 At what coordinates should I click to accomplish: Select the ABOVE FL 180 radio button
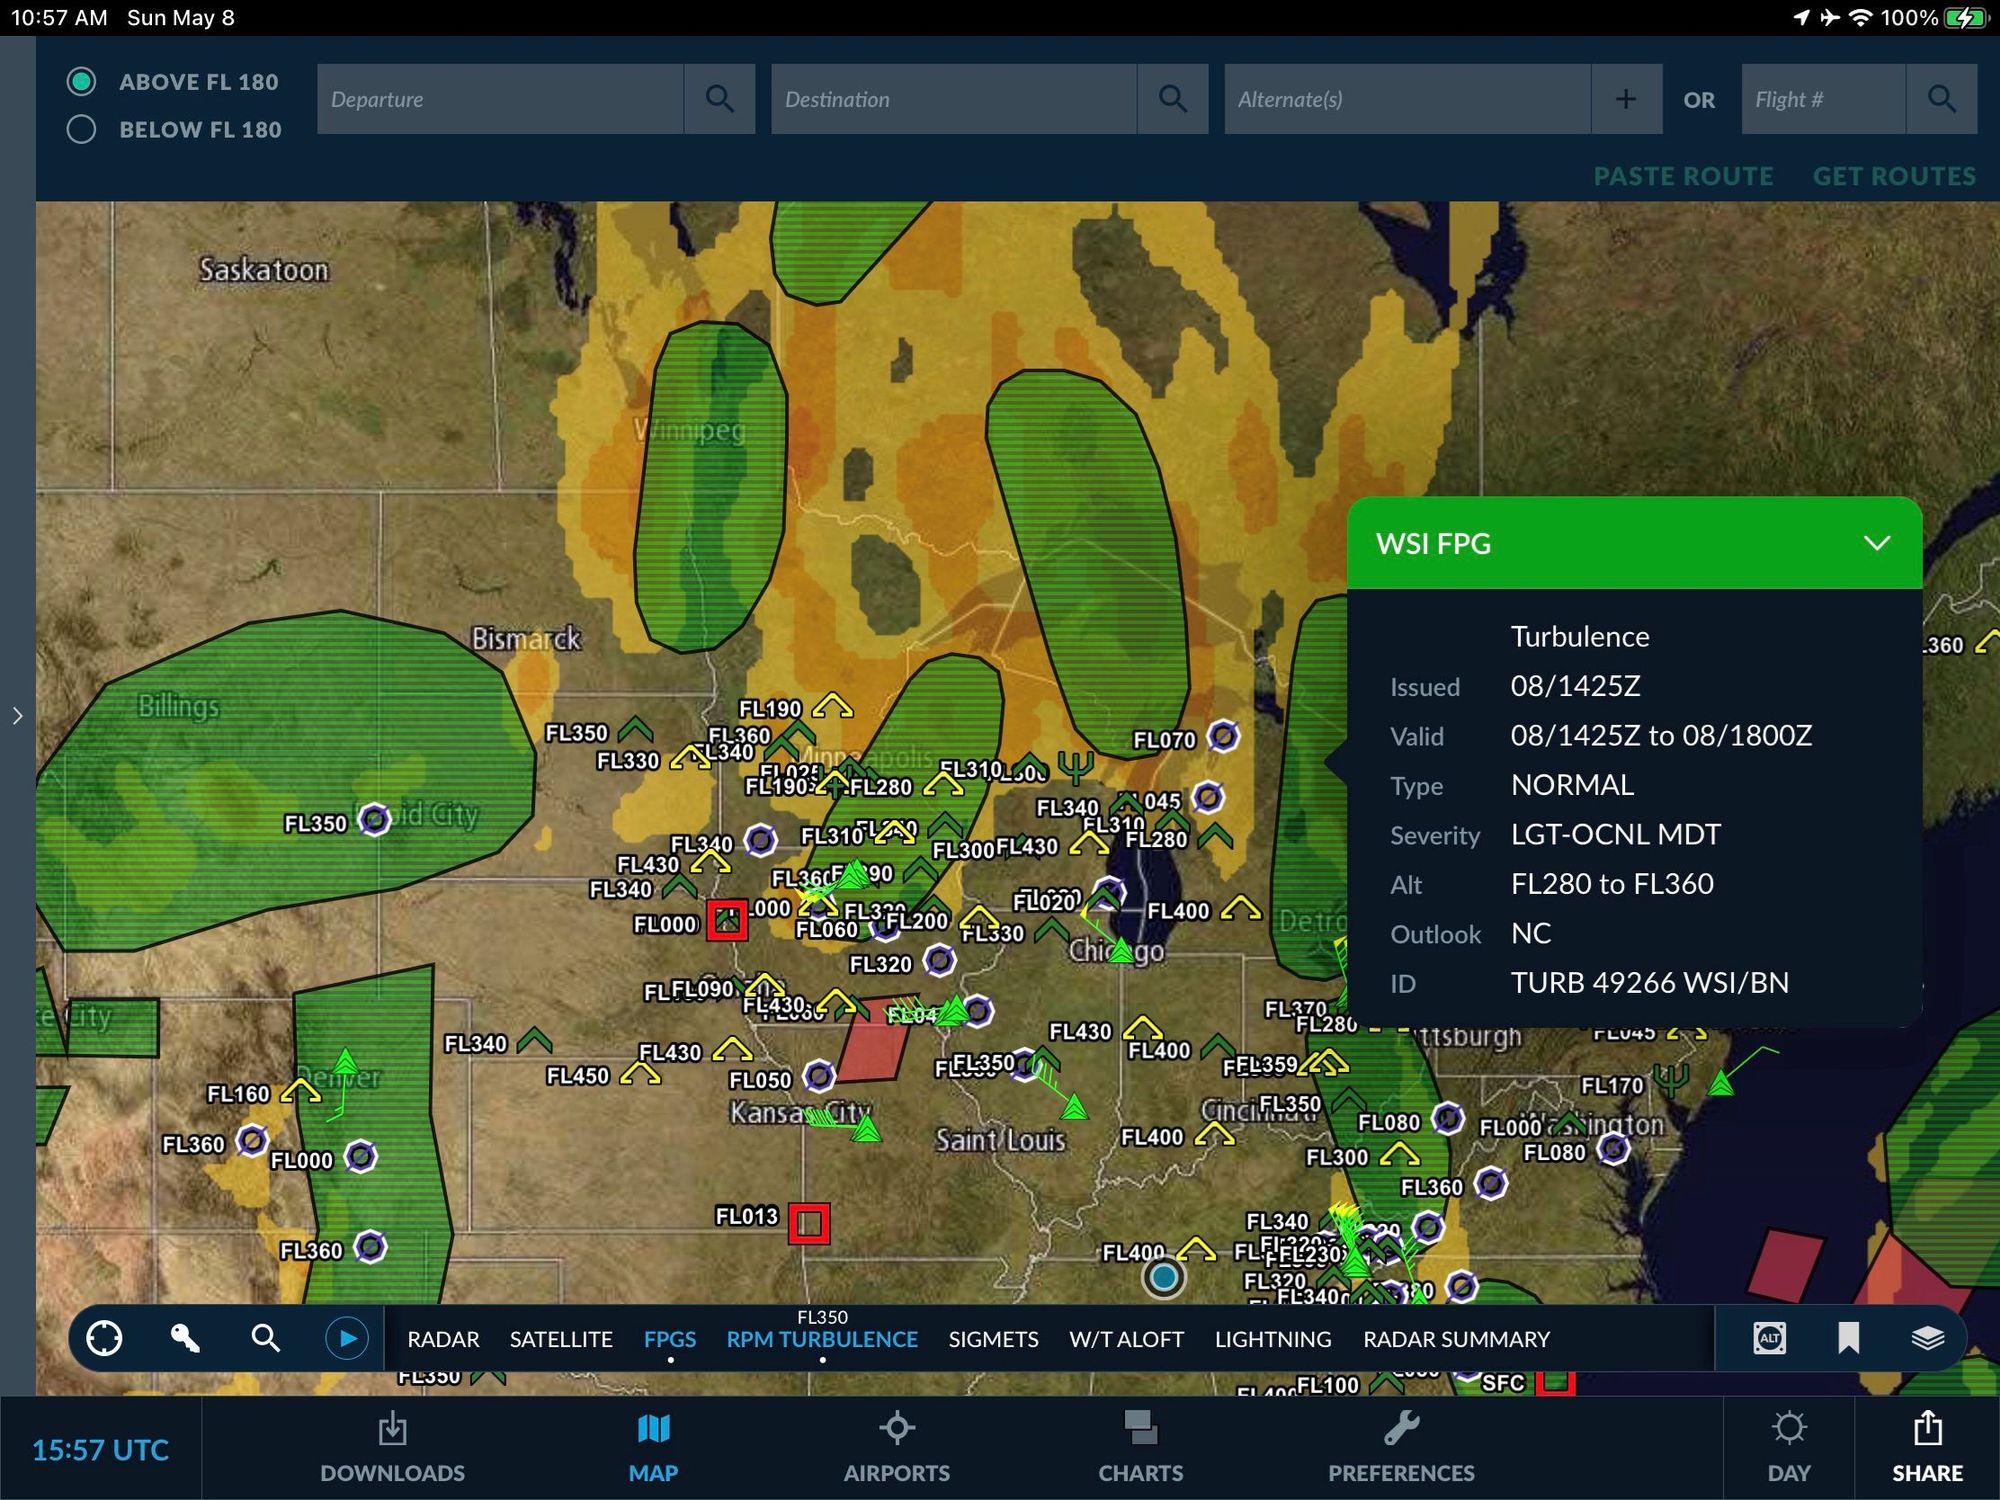(82, 82)
